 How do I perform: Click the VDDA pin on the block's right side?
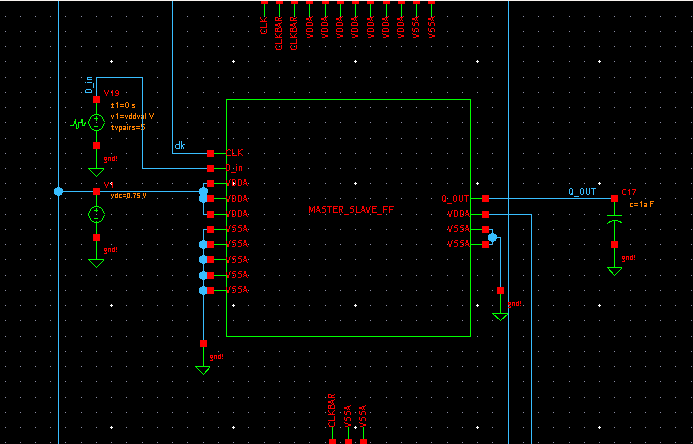(485, 214)
